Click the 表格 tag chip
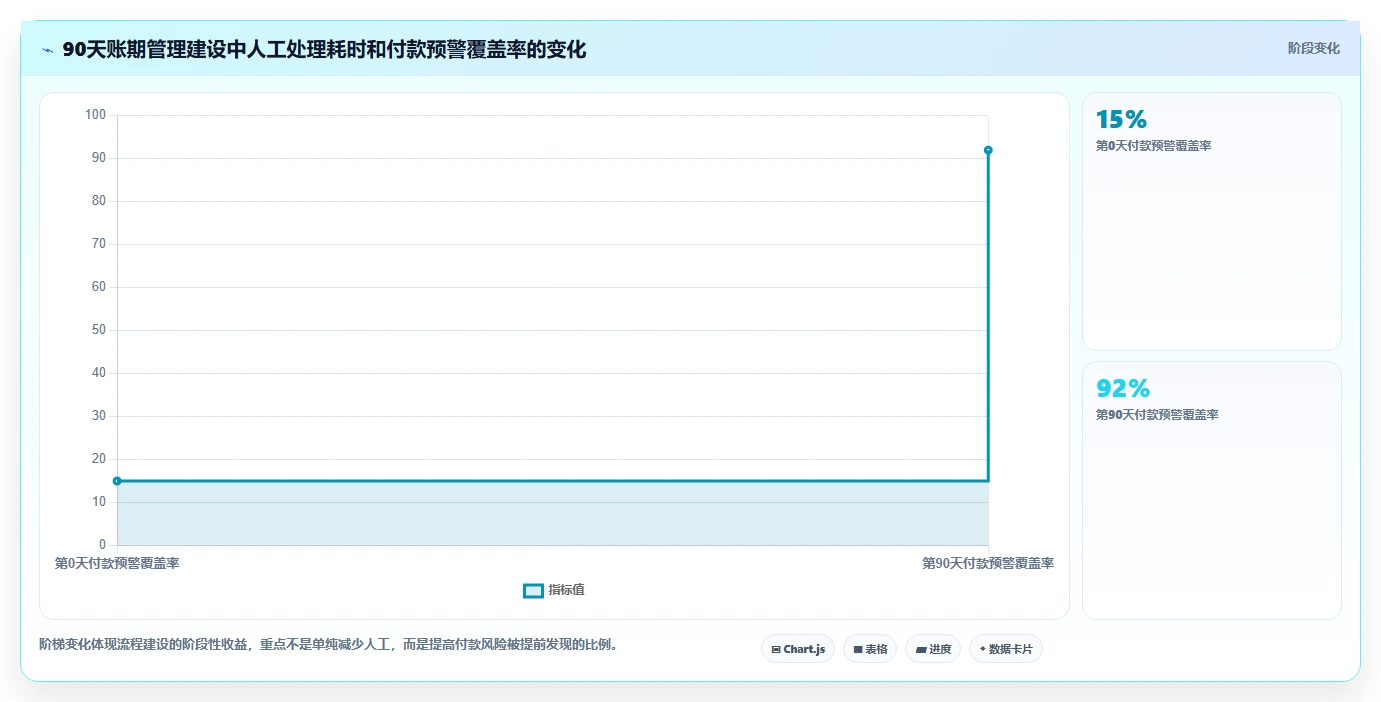This screenshot has width=1381, height=702. coord(870,649)
